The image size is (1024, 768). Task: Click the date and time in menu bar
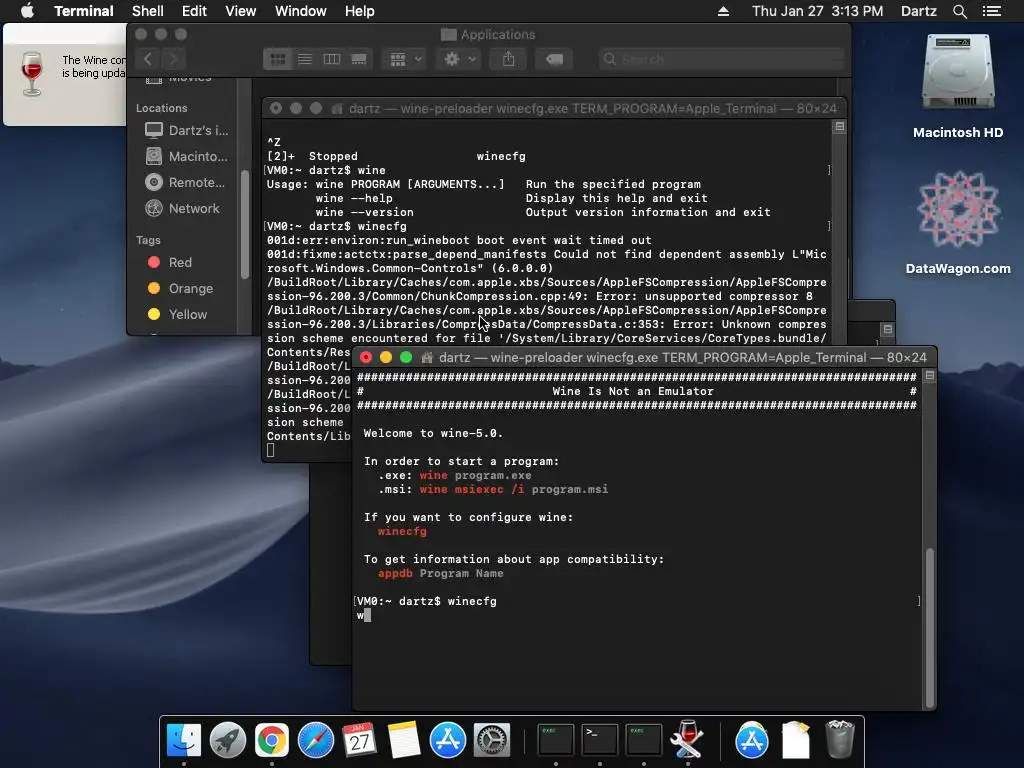pos(817,11)
